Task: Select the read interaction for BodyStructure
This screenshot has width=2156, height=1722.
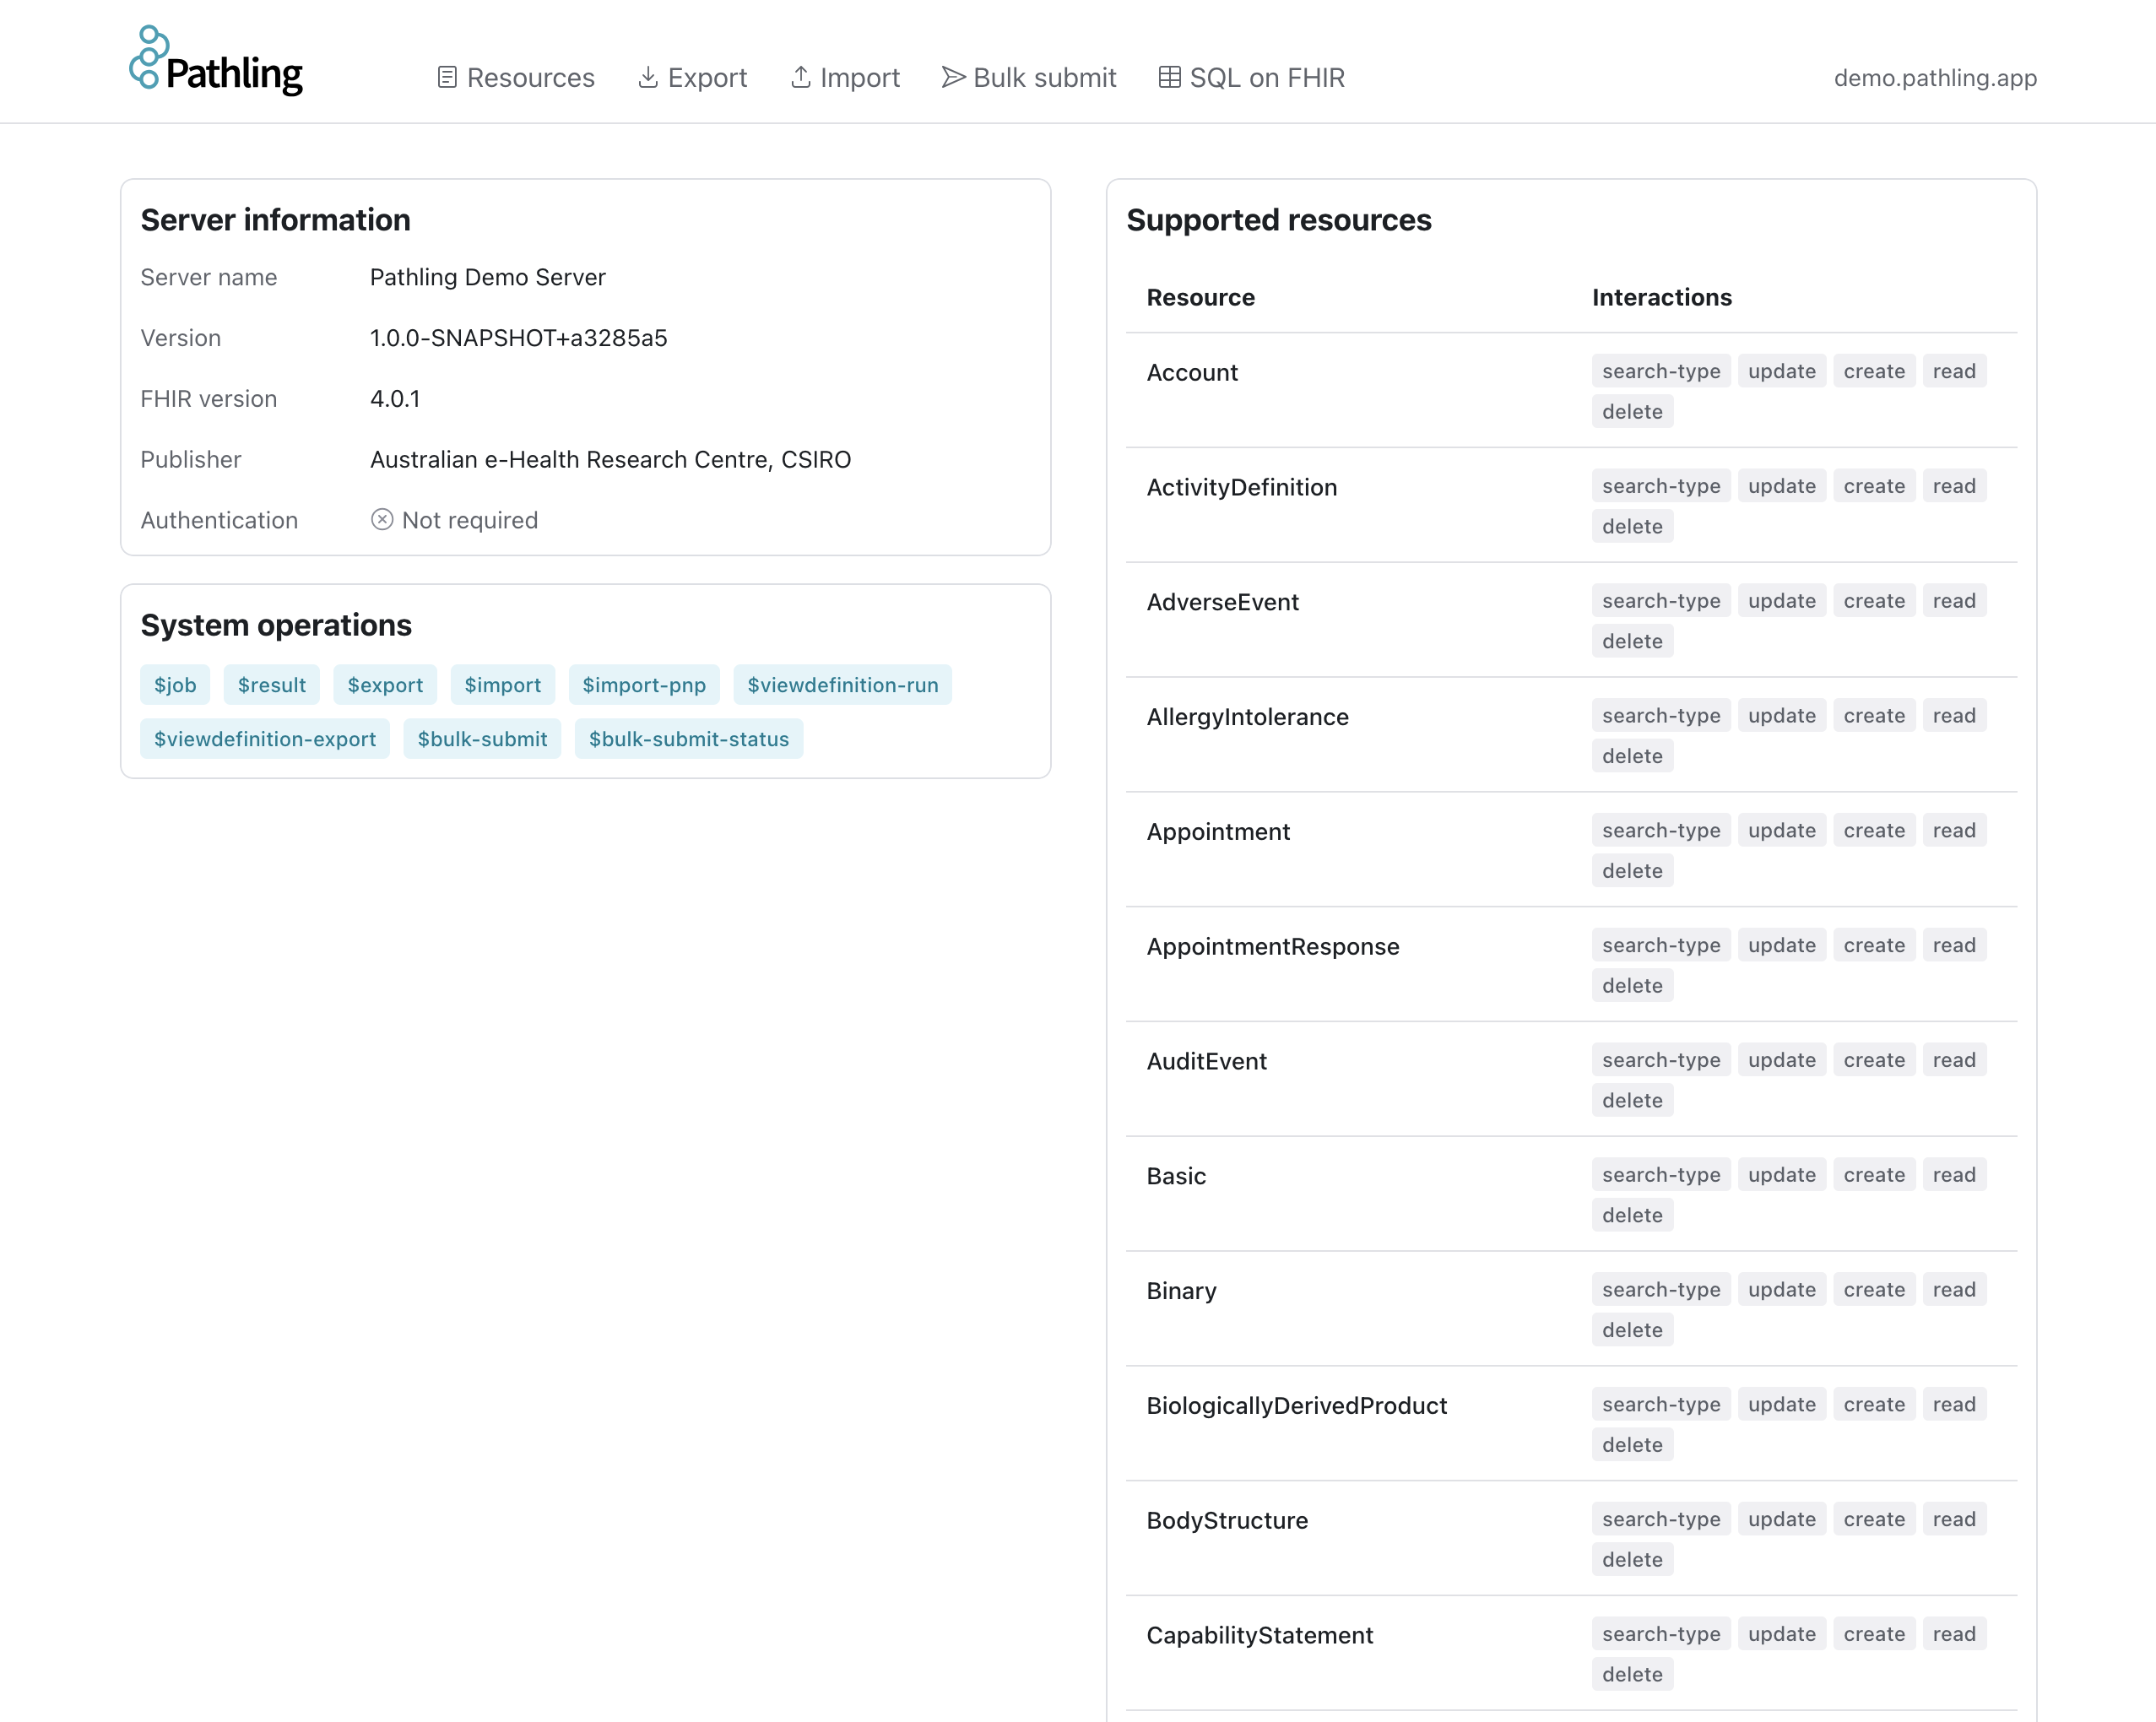Action: tap(1954, 1518)
